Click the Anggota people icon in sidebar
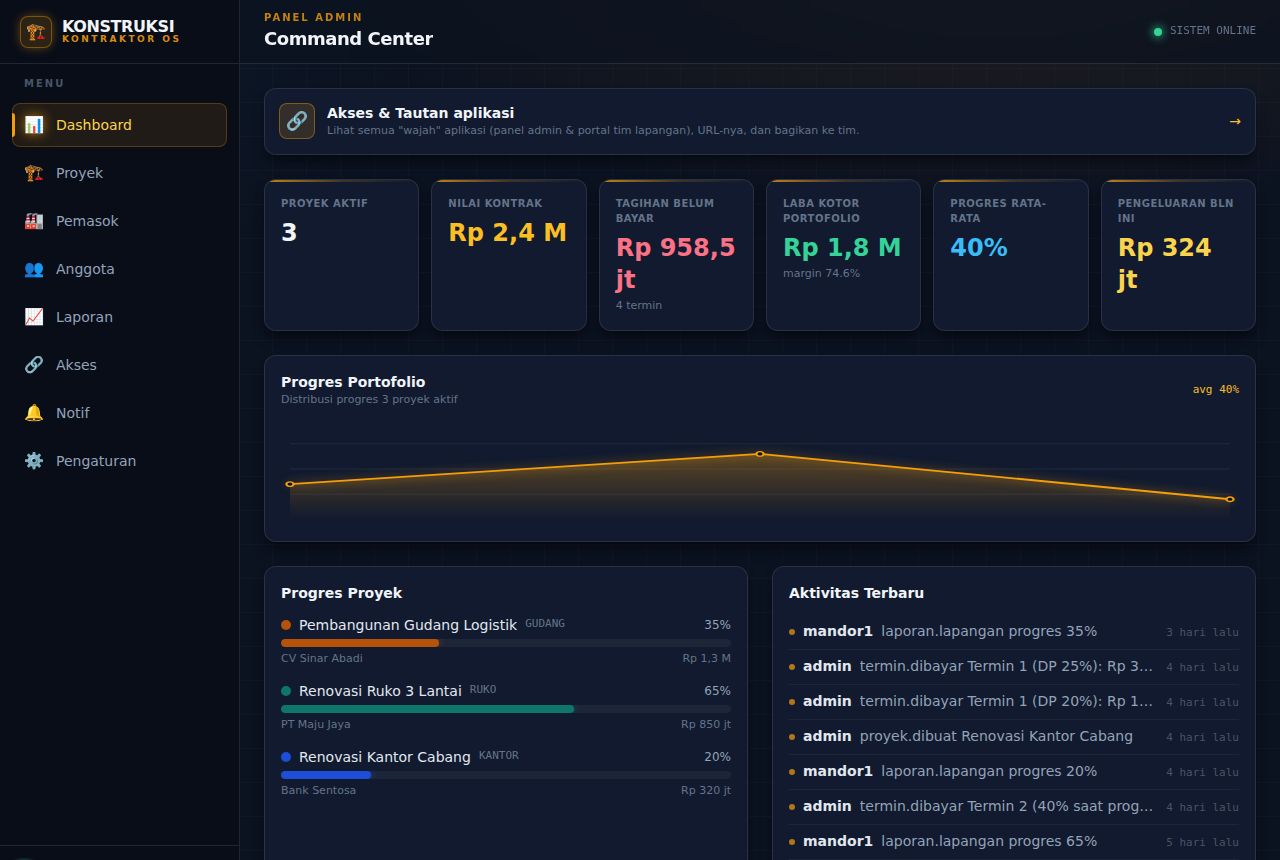 (x=34, y=269)
